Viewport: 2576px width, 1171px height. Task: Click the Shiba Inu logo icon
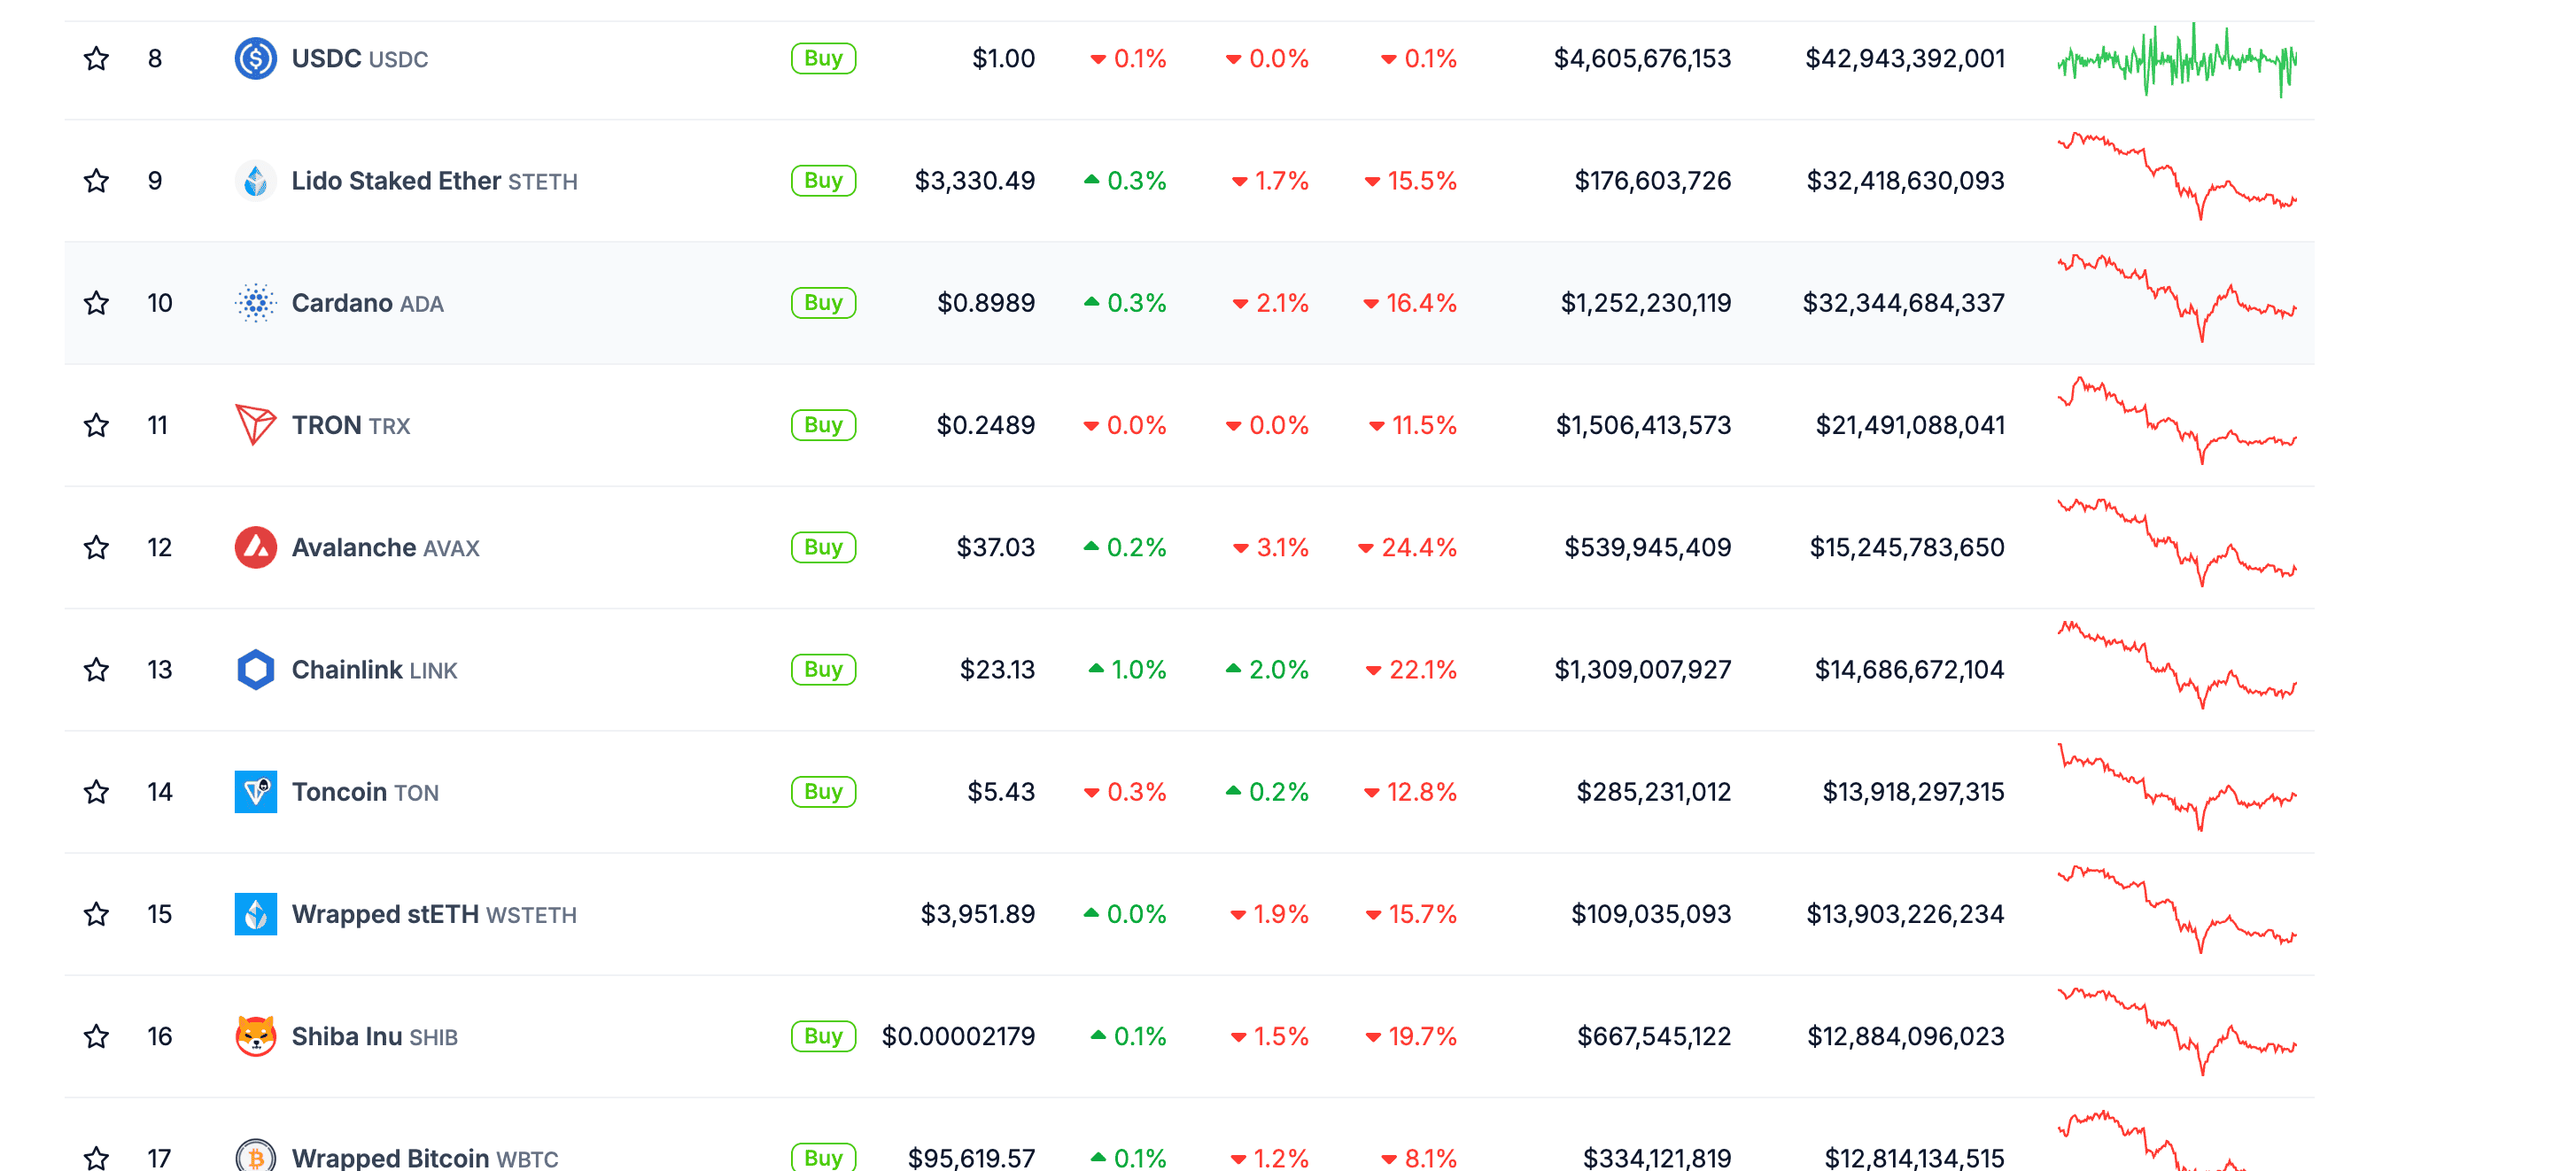pyautogui.click(x=255, y=1036)
